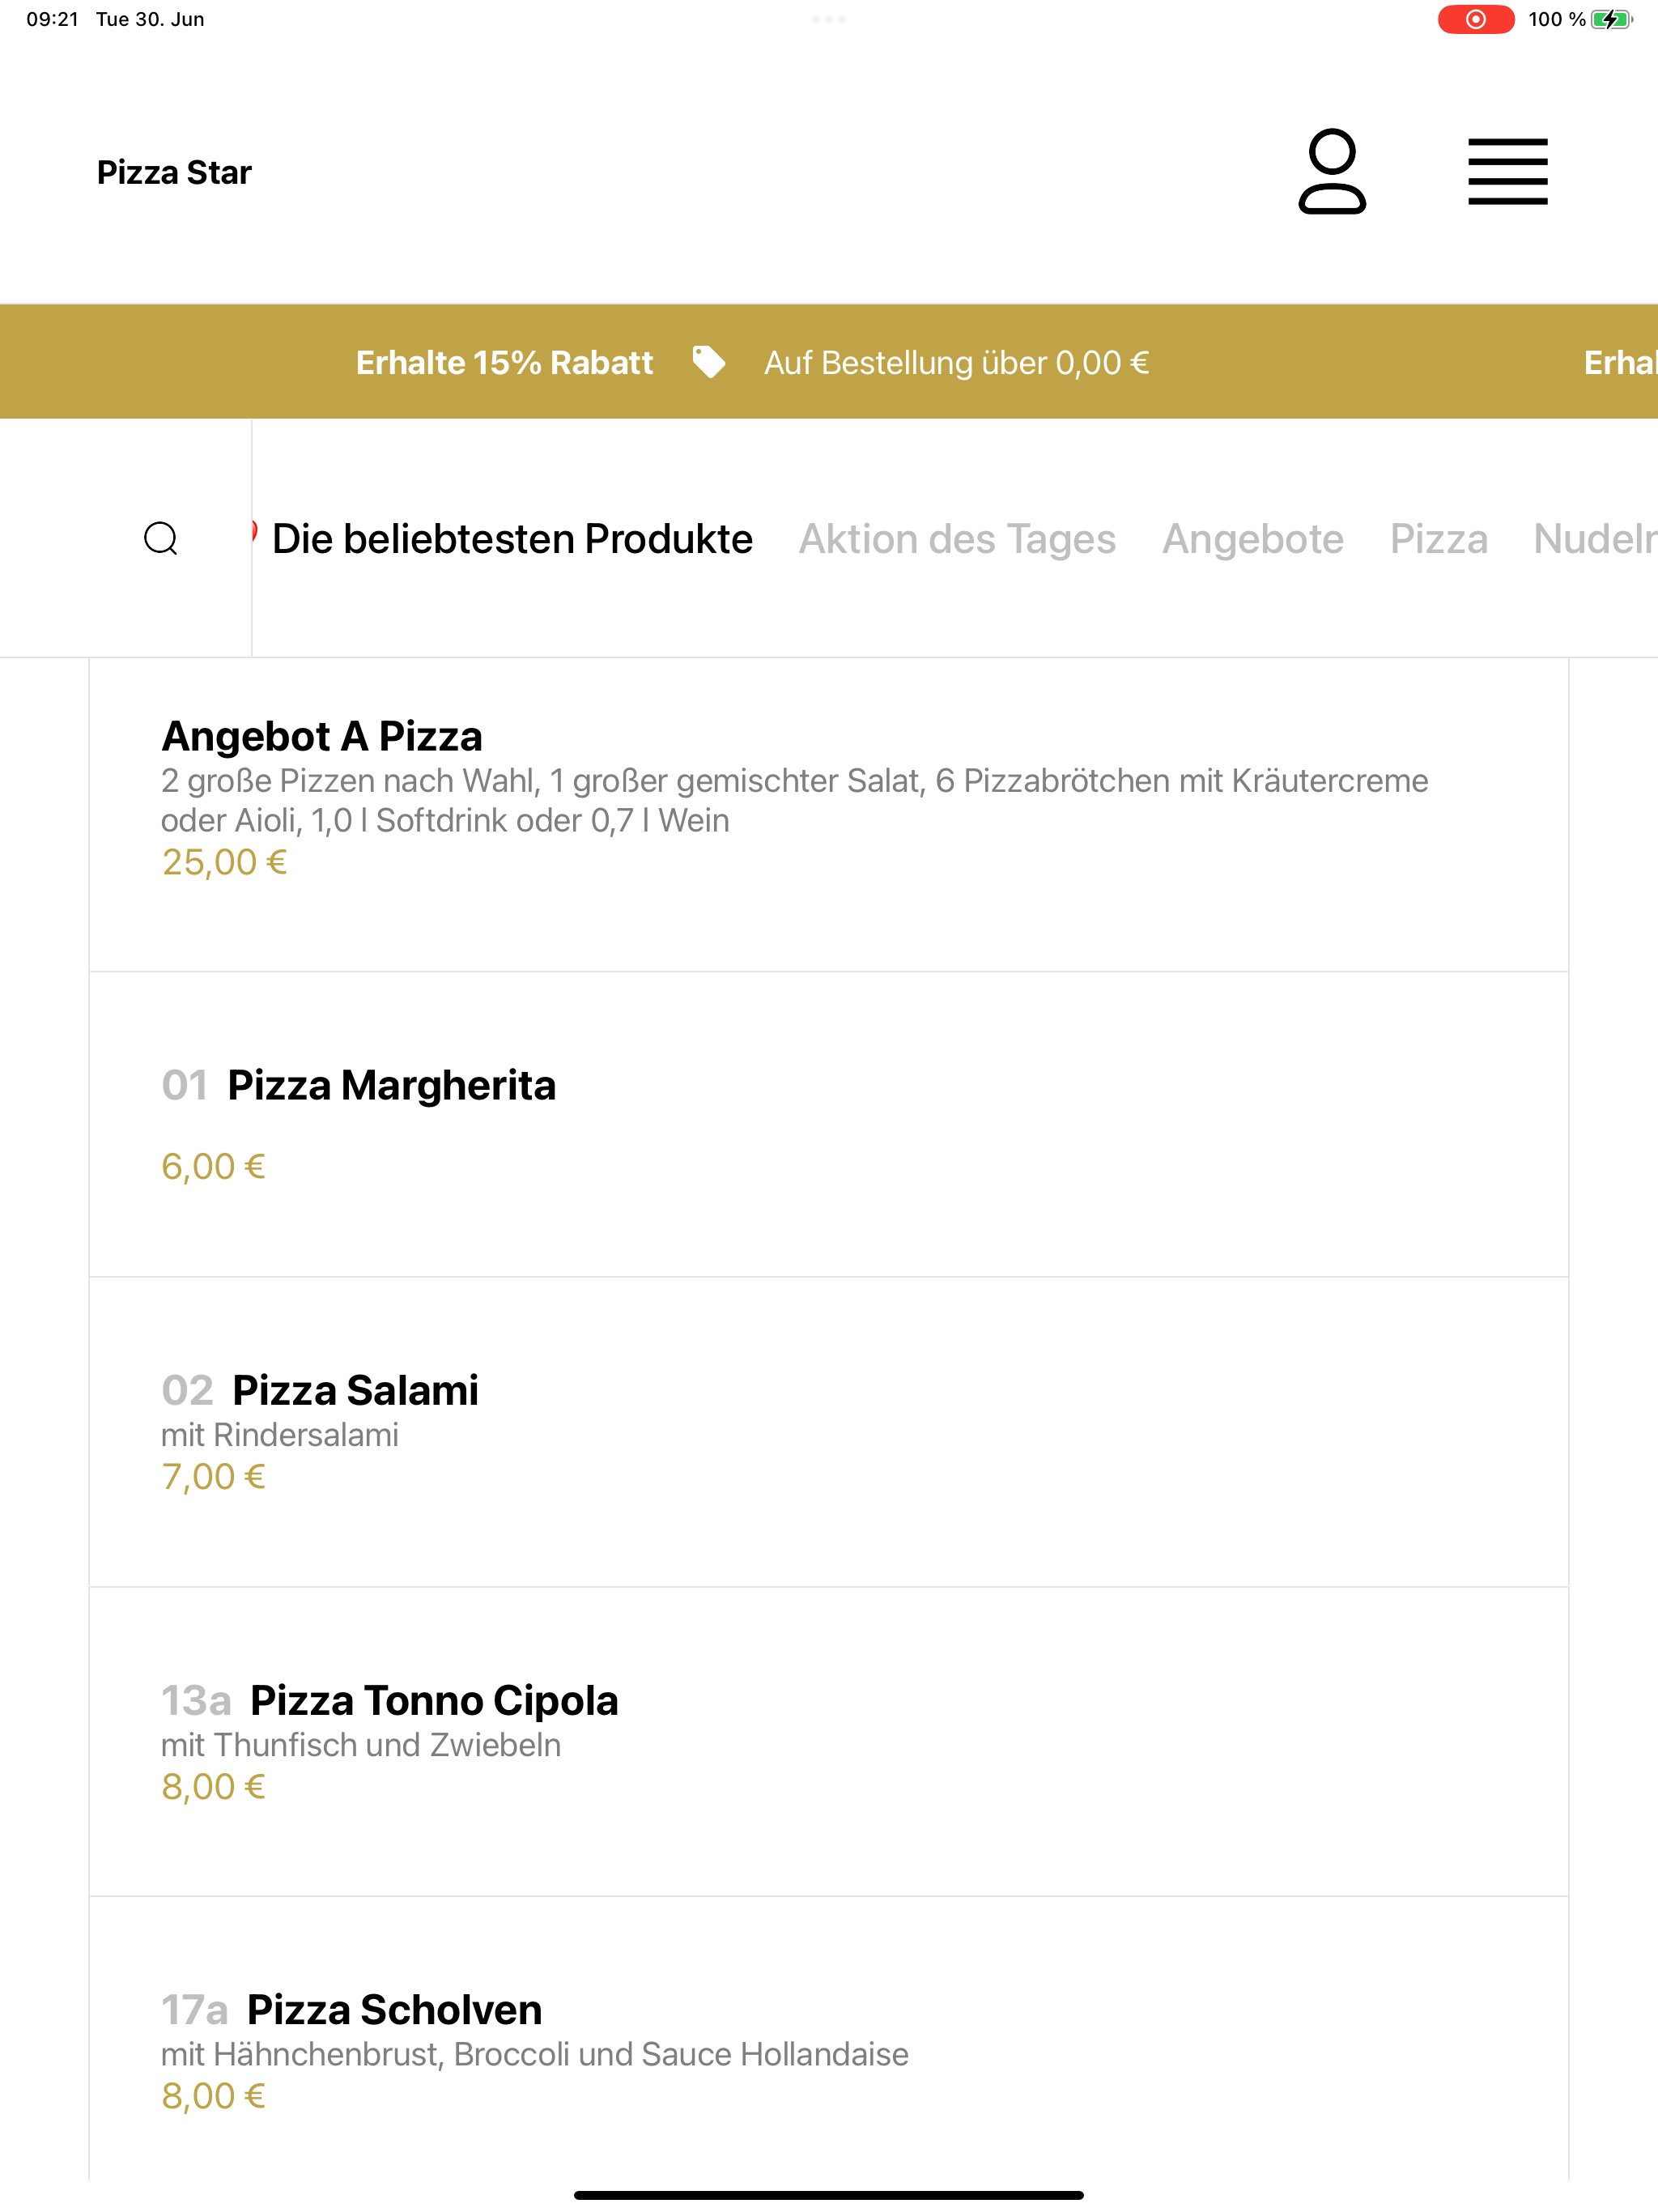
Task: Click the 2 große Pizzen nach Wahl description
Action: 794,800
